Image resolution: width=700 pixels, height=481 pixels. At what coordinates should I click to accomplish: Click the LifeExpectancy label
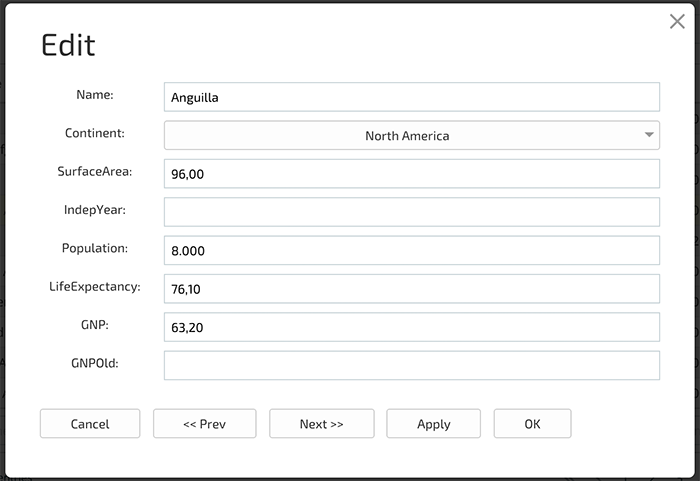tap(95, 287)
